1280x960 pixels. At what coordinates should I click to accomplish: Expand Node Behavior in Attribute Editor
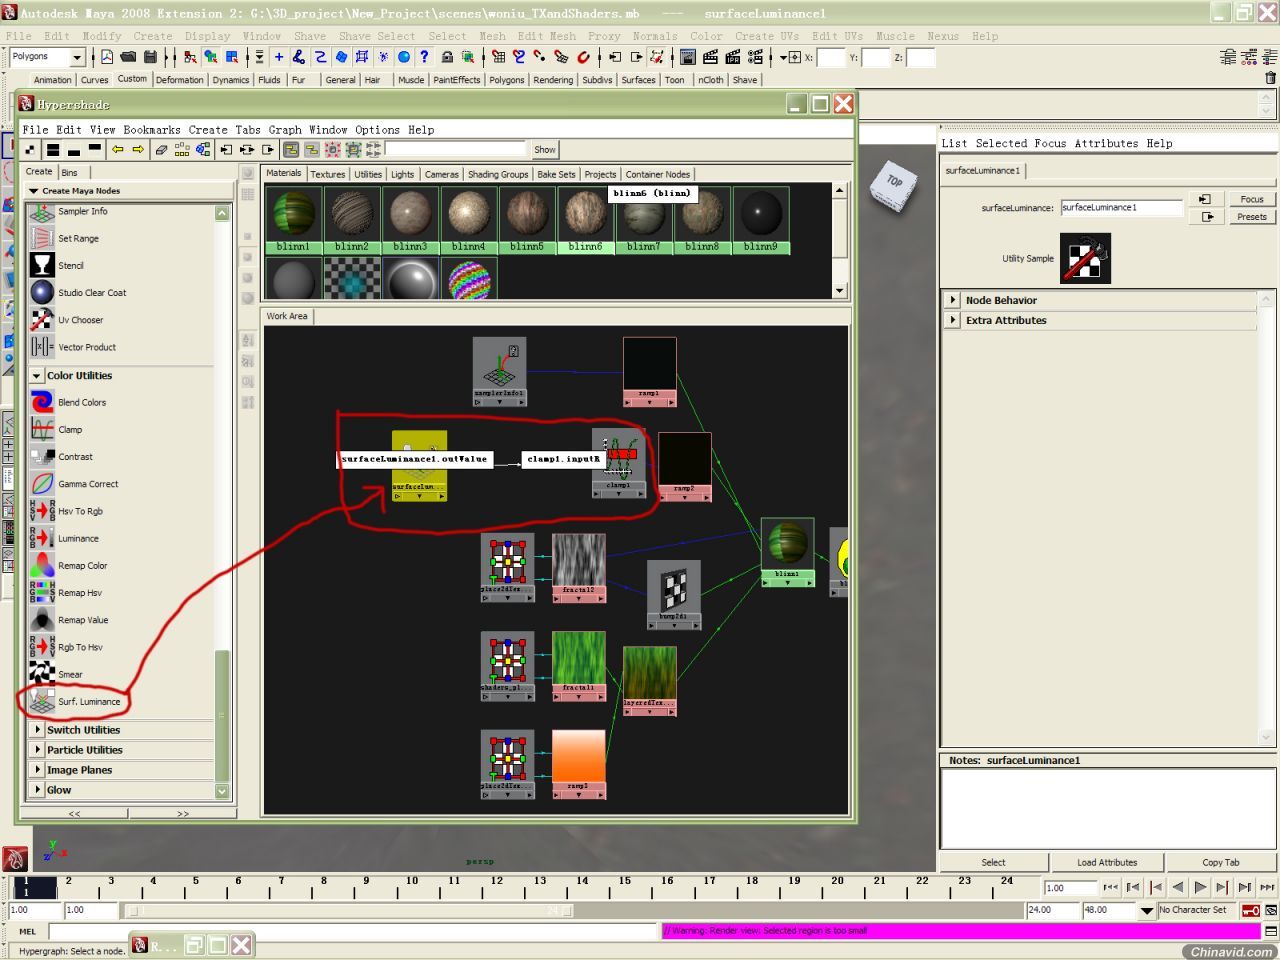tap(953, 300)
